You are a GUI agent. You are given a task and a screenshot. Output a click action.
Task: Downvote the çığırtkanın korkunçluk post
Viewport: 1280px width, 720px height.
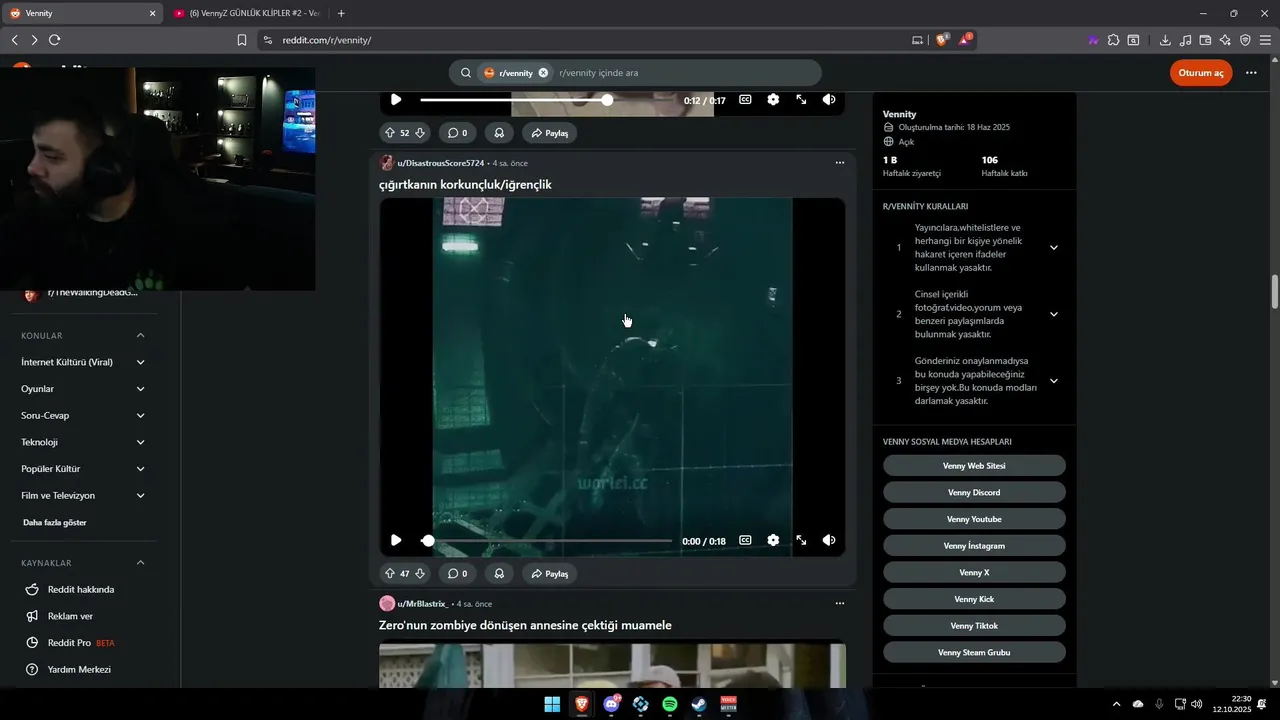(x=420, y=574)
